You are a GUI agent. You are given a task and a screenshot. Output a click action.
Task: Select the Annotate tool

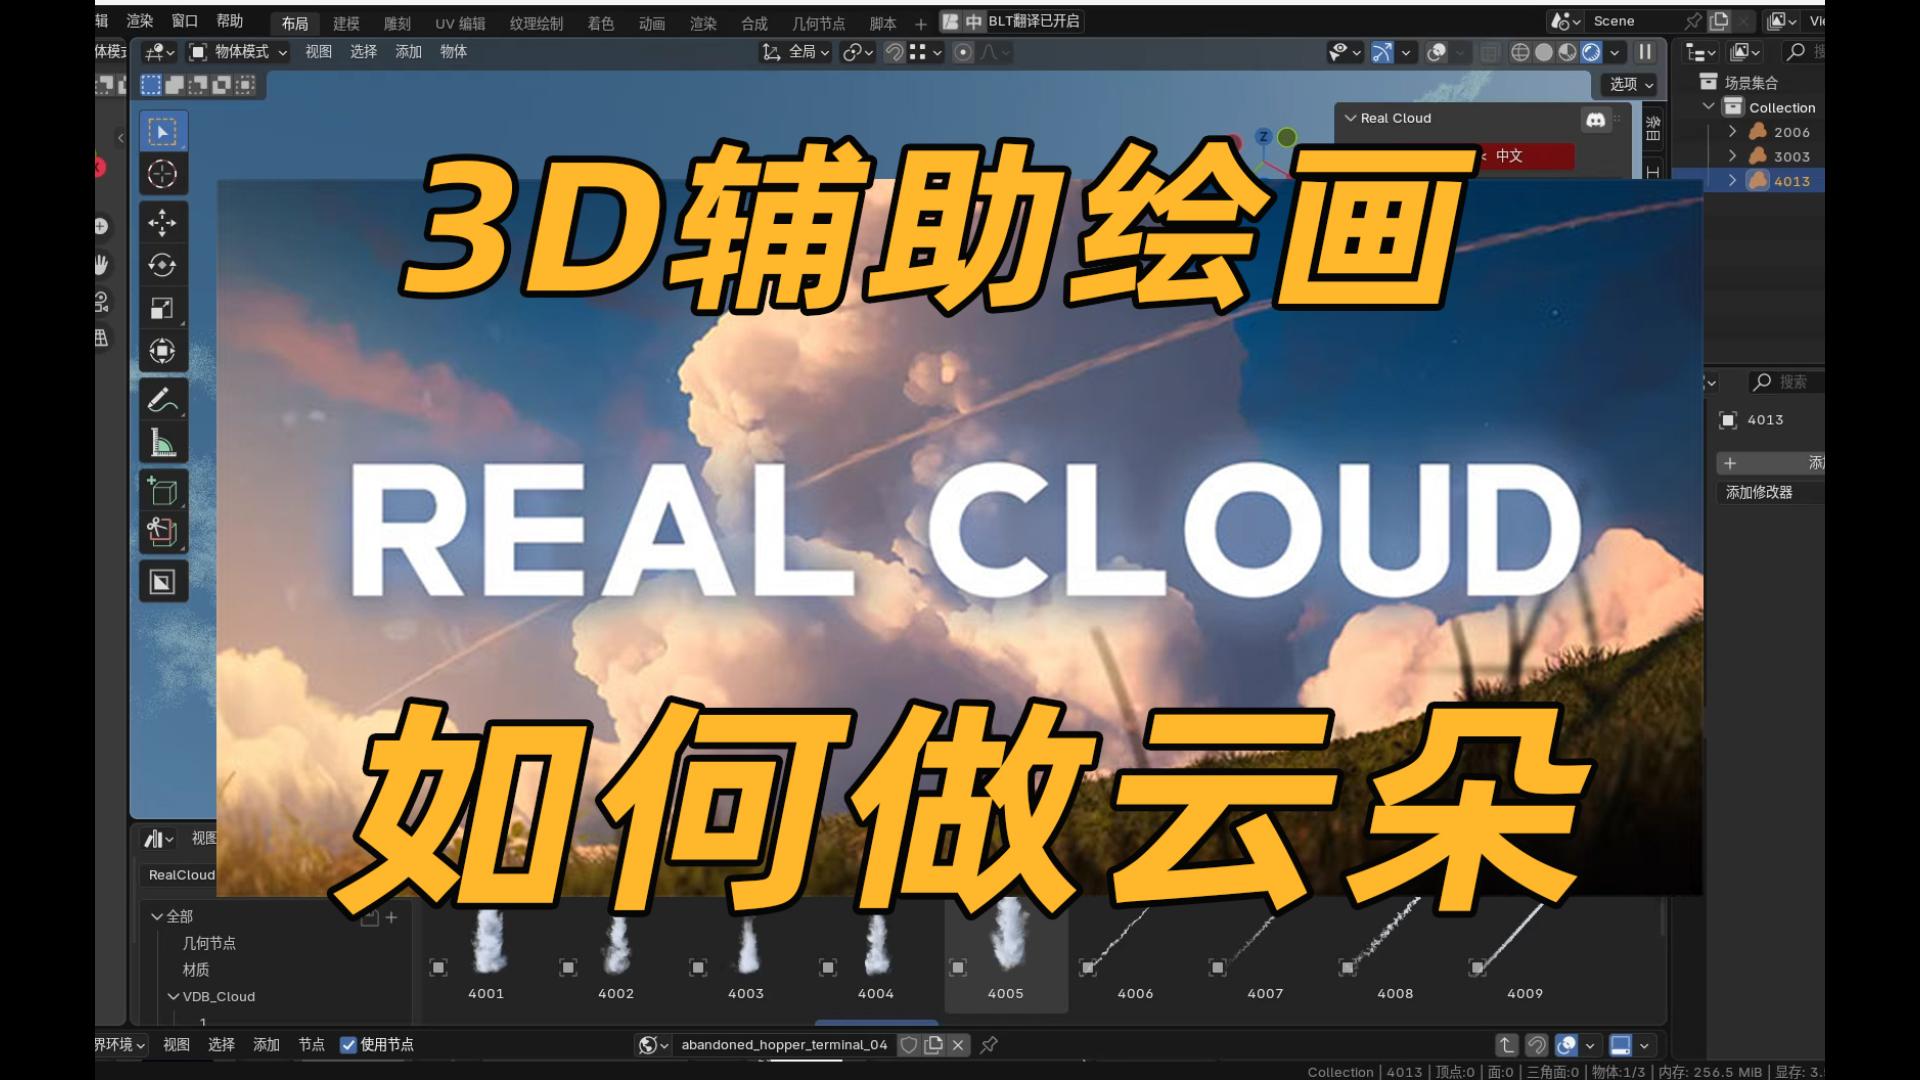(x=162, y=400)
